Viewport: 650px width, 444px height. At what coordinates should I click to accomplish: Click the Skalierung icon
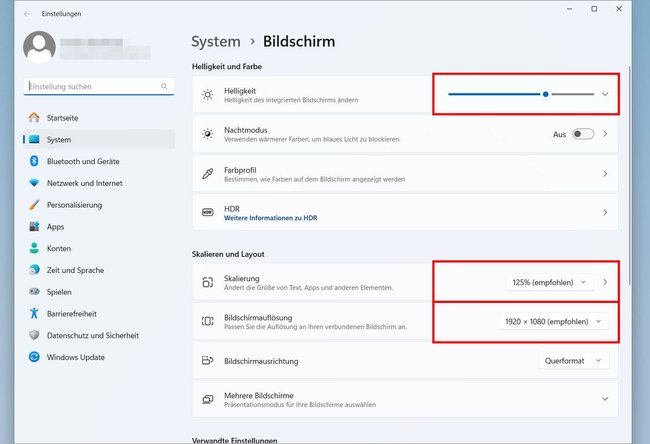tap(208, 282)
